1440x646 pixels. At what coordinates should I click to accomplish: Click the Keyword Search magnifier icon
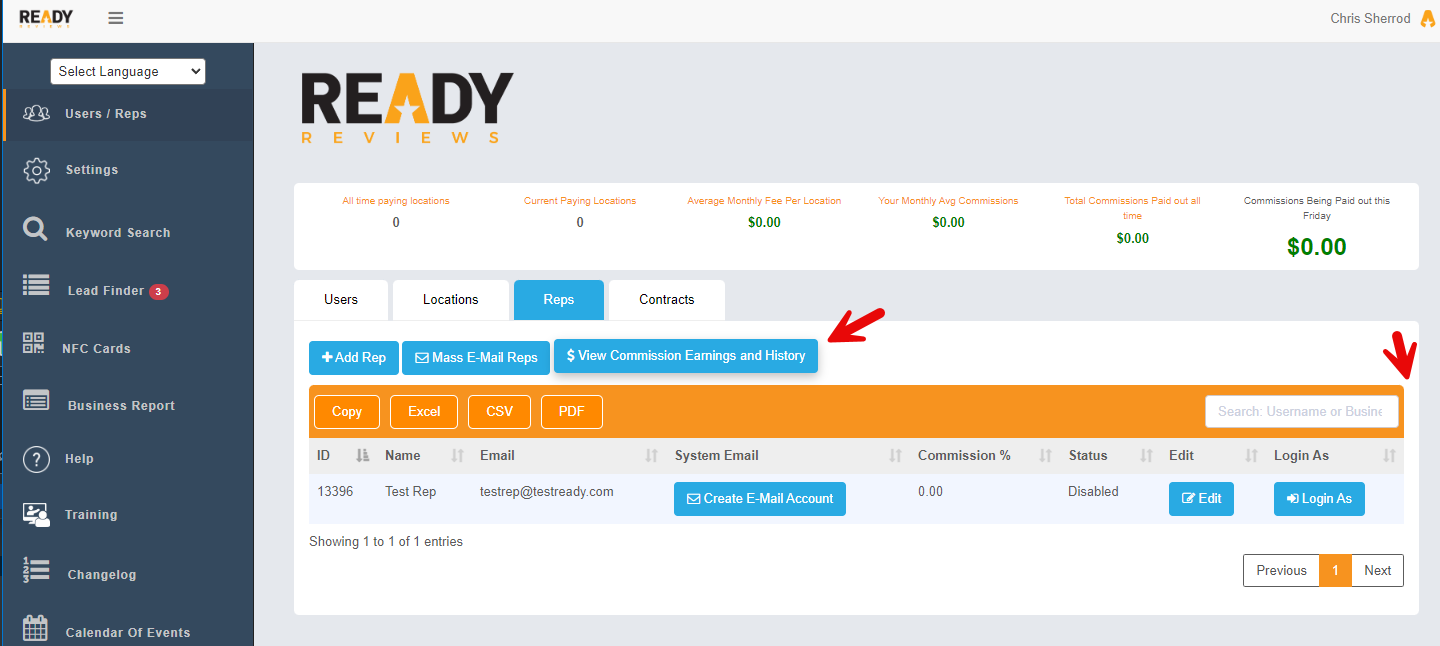36,231
